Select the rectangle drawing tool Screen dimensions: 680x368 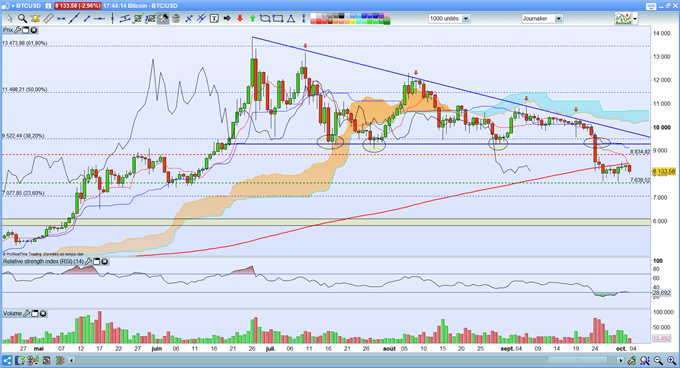tap(278, 19)
